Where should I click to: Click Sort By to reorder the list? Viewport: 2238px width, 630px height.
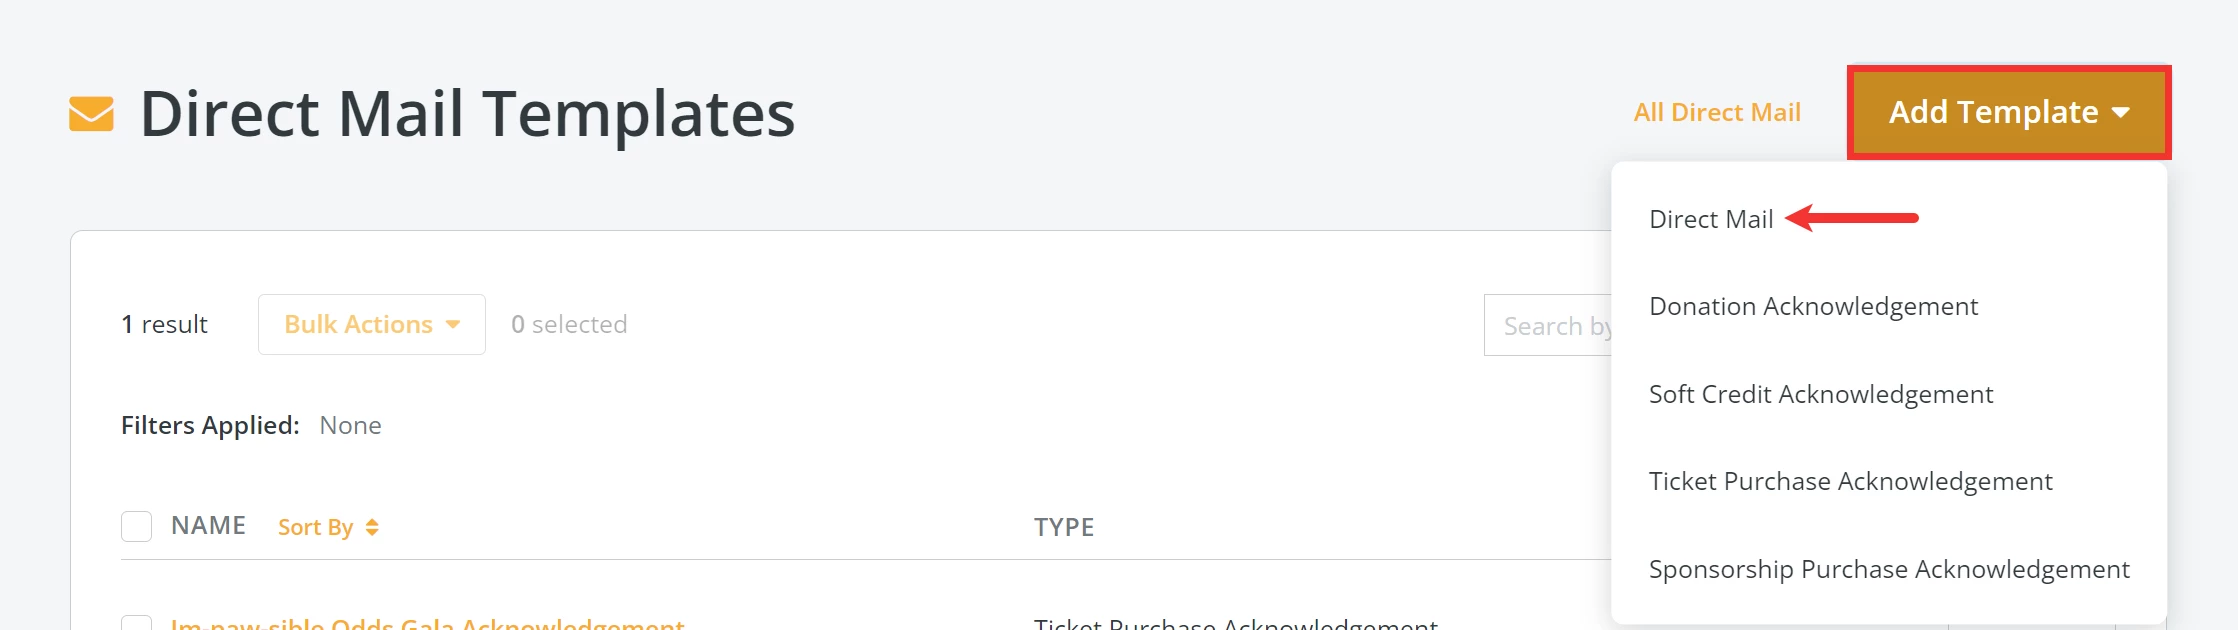(316, 525)
